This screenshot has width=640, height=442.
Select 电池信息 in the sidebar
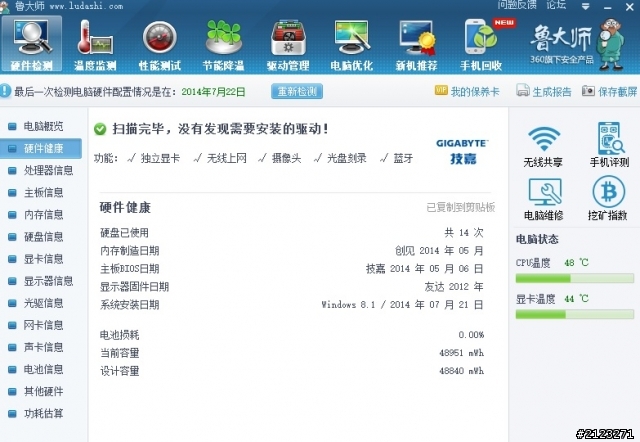pos(41,369)
